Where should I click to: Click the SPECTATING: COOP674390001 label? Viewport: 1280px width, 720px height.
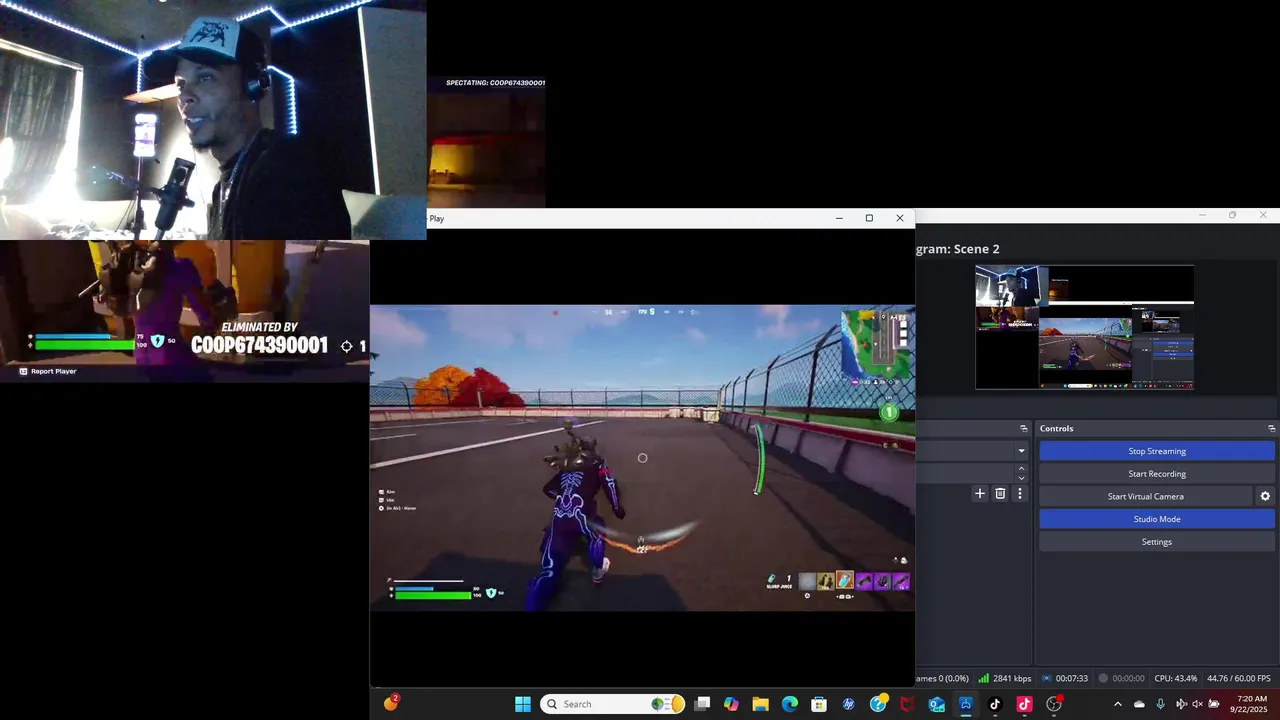495,83
